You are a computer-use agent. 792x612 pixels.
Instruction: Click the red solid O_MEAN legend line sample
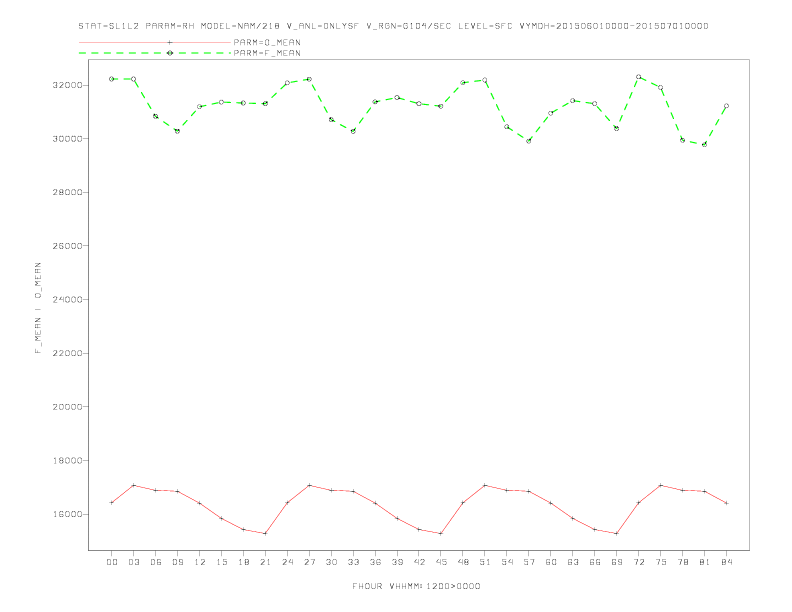pos(155,42)
